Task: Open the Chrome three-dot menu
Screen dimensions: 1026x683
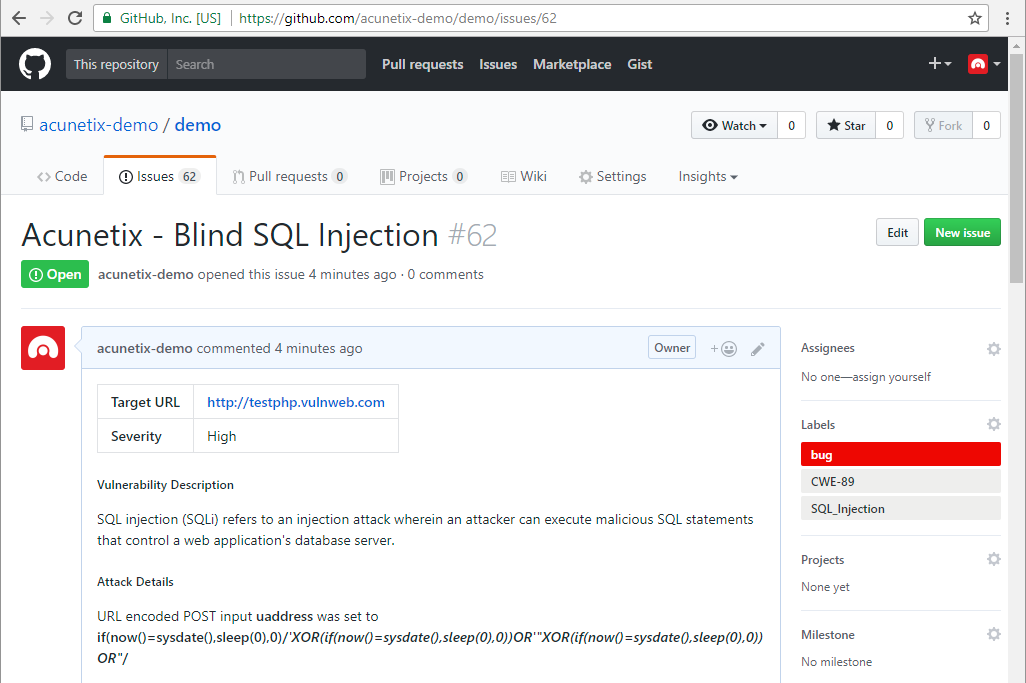Action: 1008,18
